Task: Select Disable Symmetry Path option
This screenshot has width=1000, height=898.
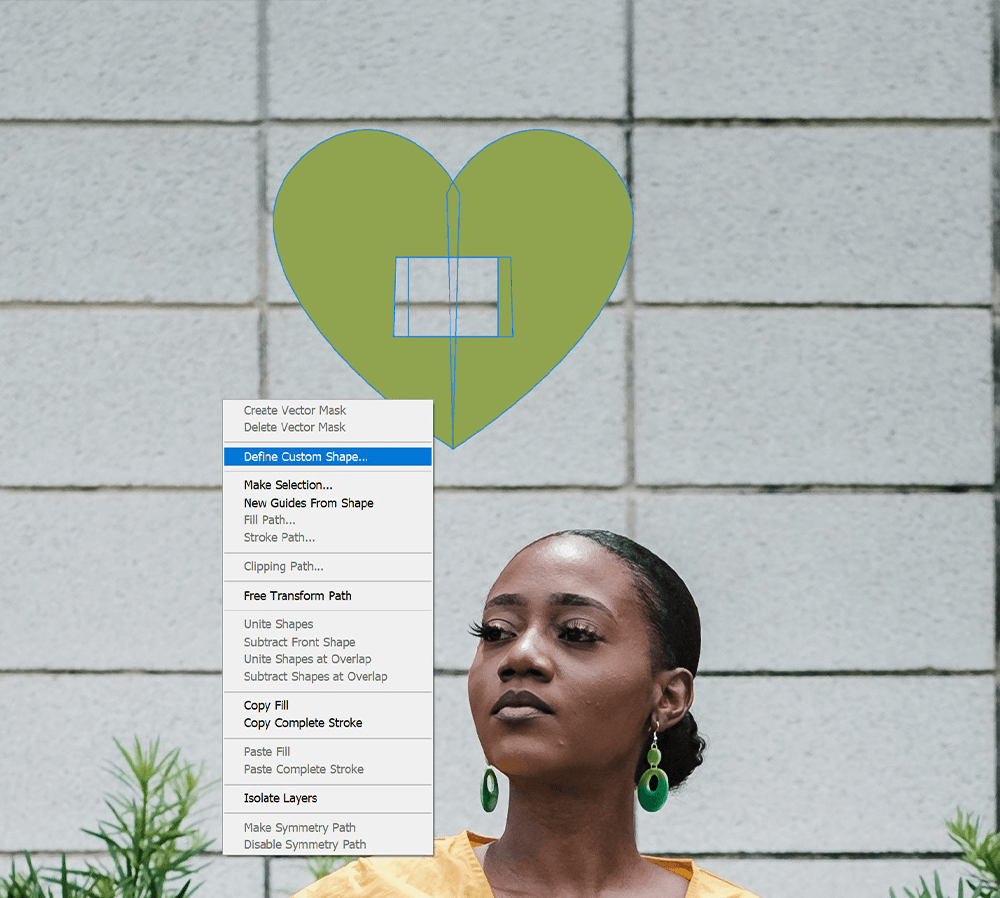Action: point(328,845)
